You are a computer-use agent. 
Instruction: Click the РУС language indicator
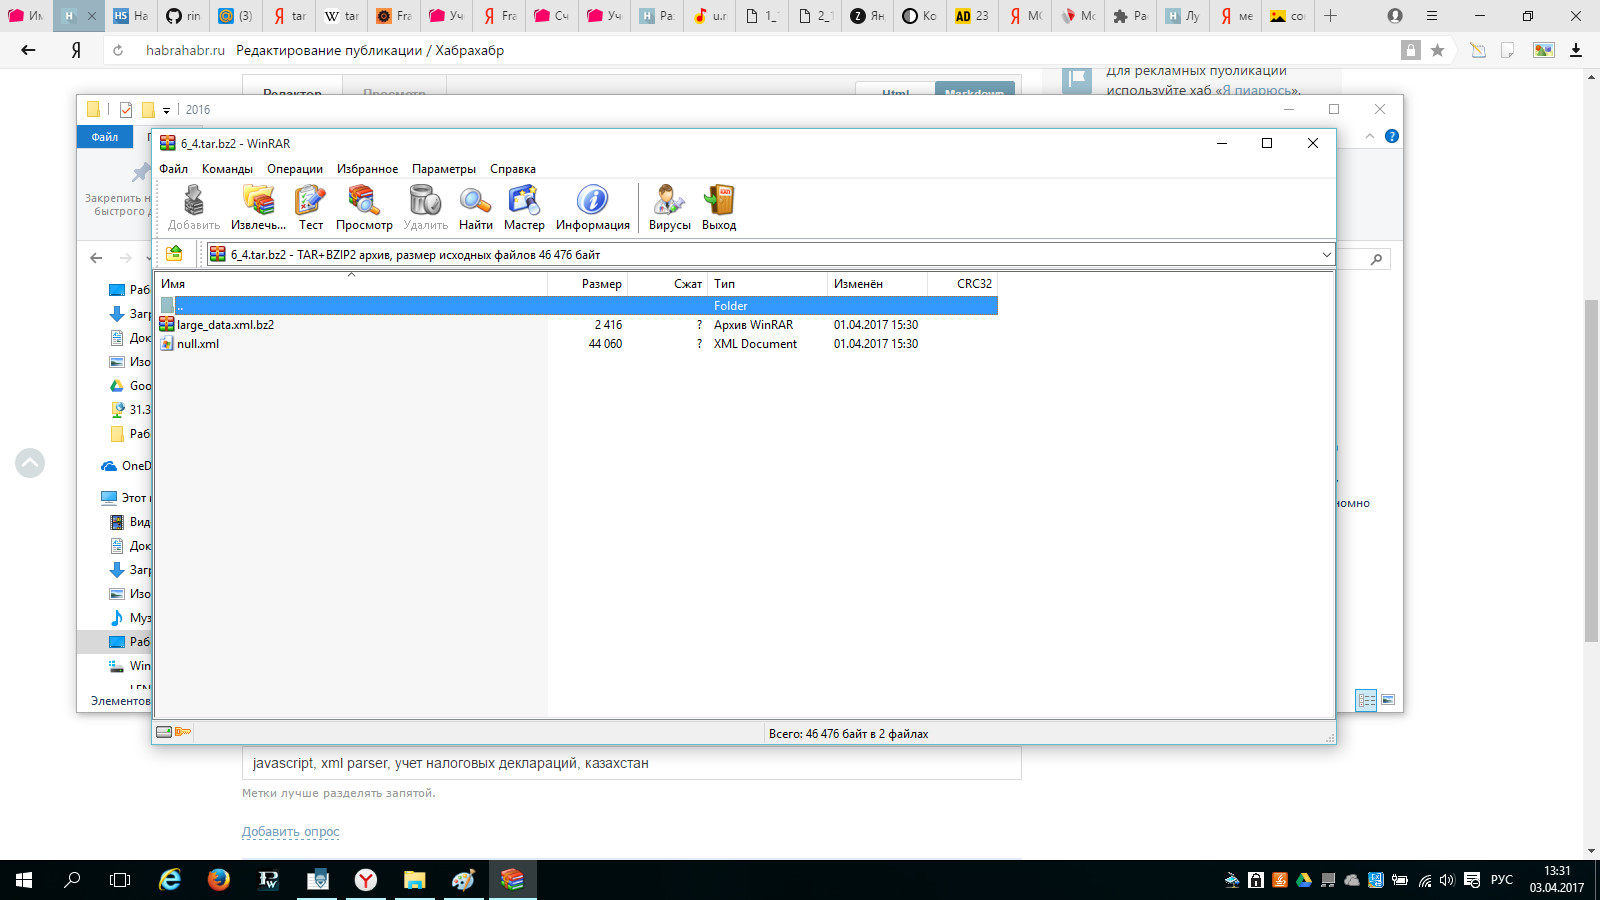pos(1501,880)
